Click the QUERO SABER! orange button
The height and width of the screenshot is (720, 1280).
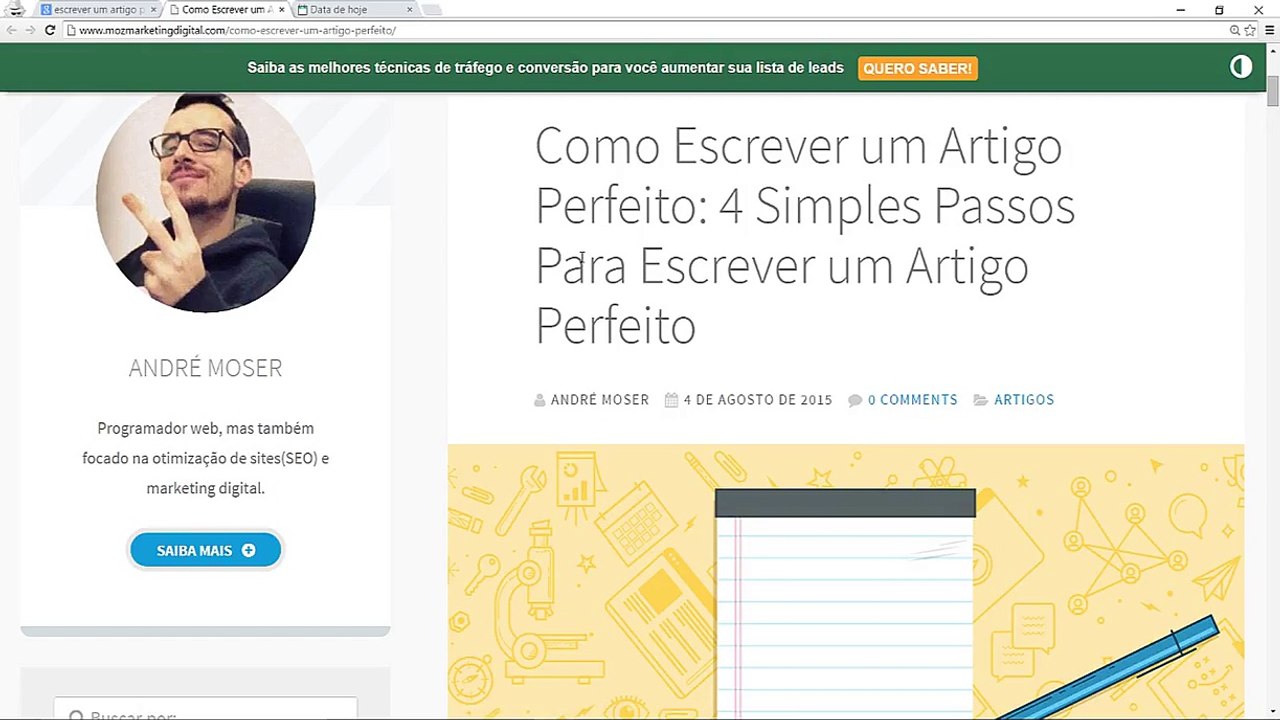(917, 68)
